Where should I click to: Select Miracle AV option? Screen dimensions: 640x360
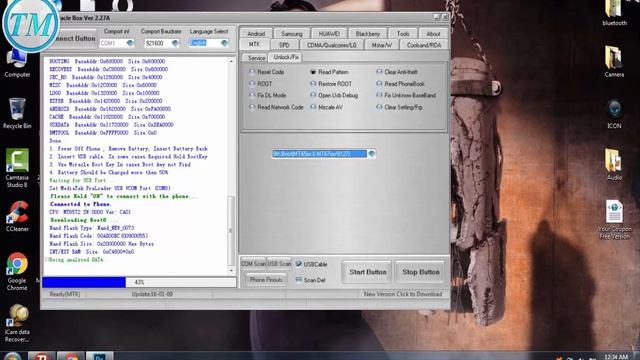click(313, 107)
